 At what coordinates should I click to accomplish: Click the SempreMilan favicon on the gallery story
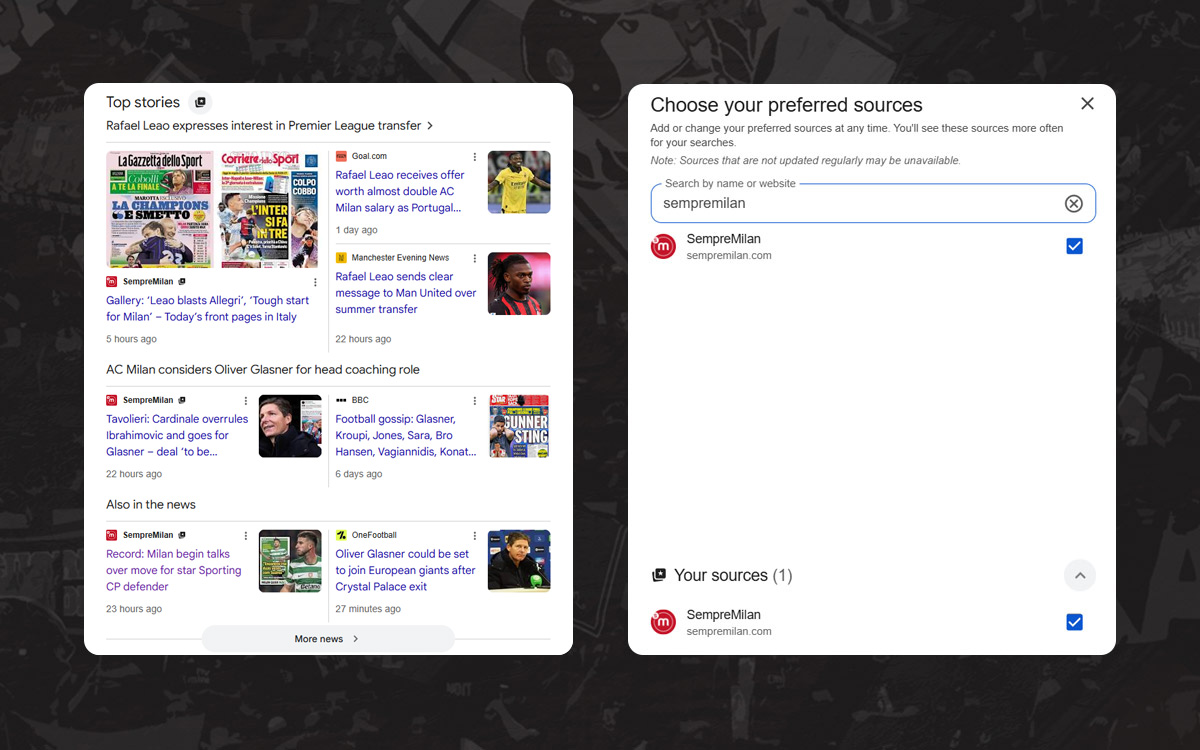click(112, 282)
